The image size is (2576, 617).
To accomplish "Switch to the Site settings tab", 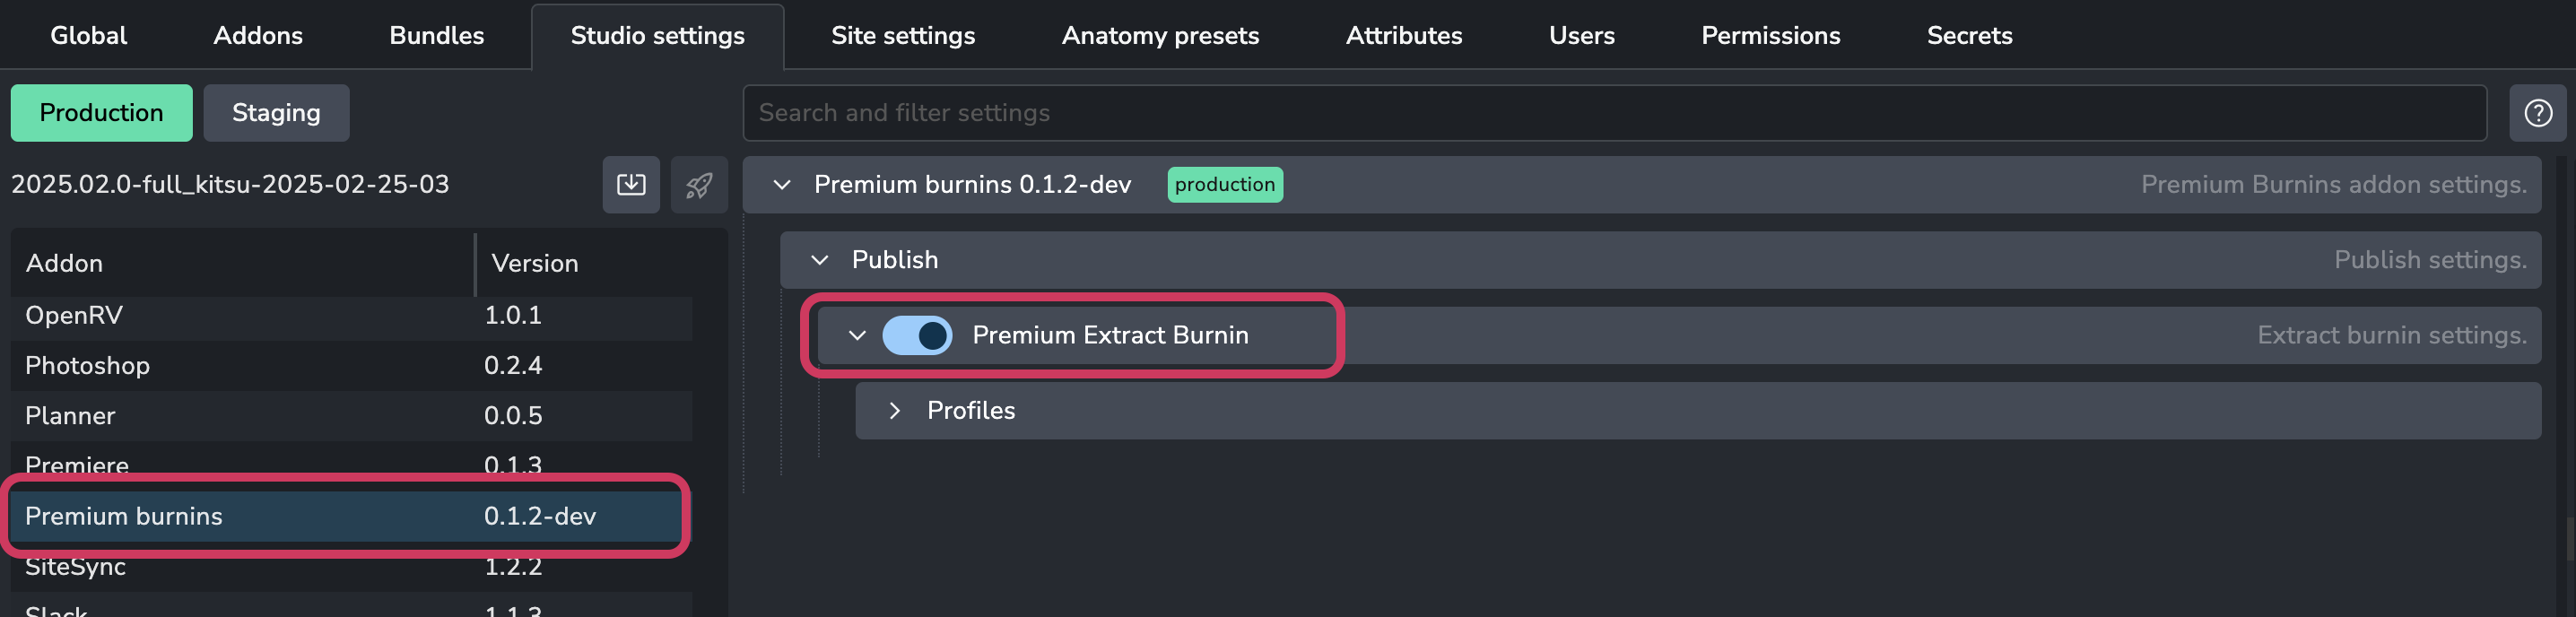I will 903,35.
